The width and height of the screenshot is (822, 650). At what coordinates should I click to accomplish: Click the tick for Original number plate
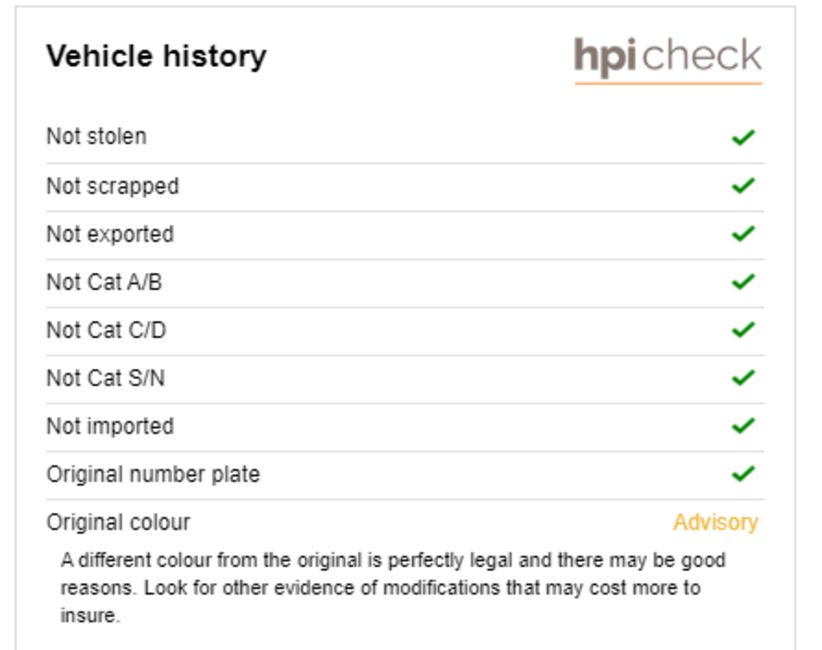pos(743,474)
